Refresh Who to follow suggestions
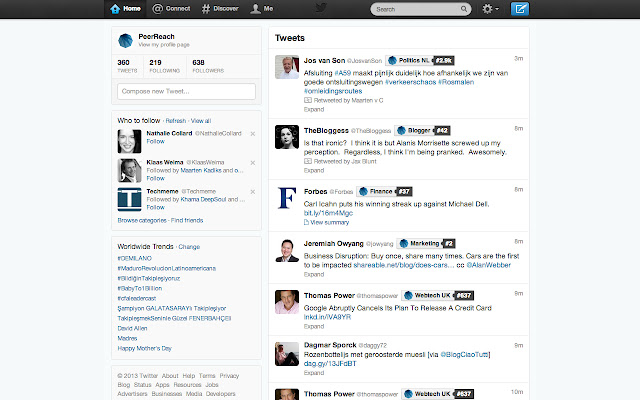640x400 pixels. pyautogui.click(x=176, y=121)
